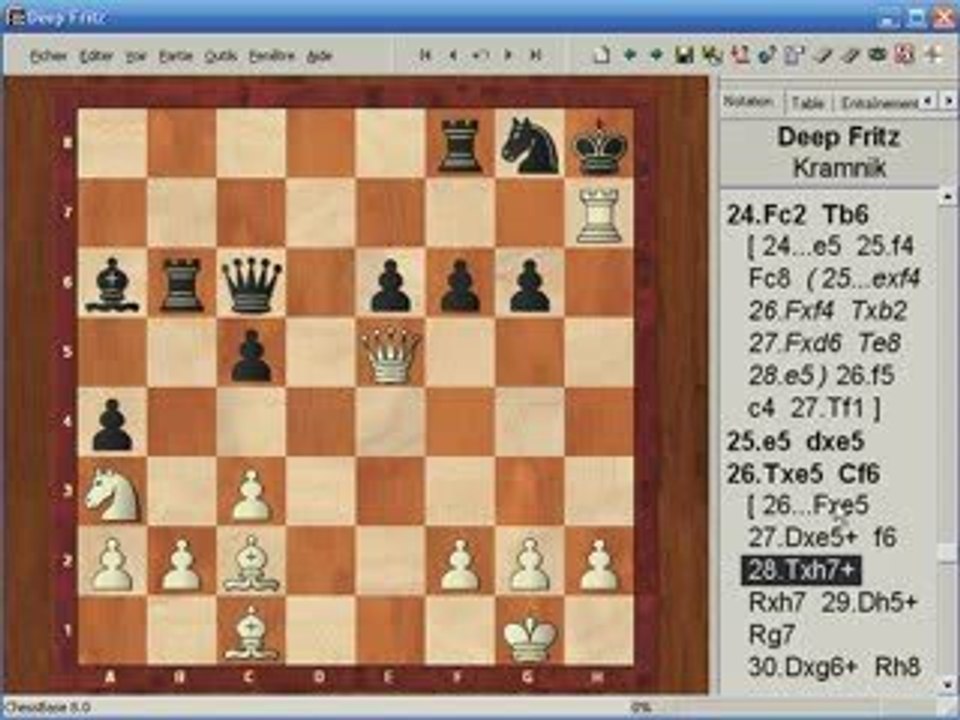Click the black queen on c6
This screenshot has width=960, height=720.
point(252,285)
